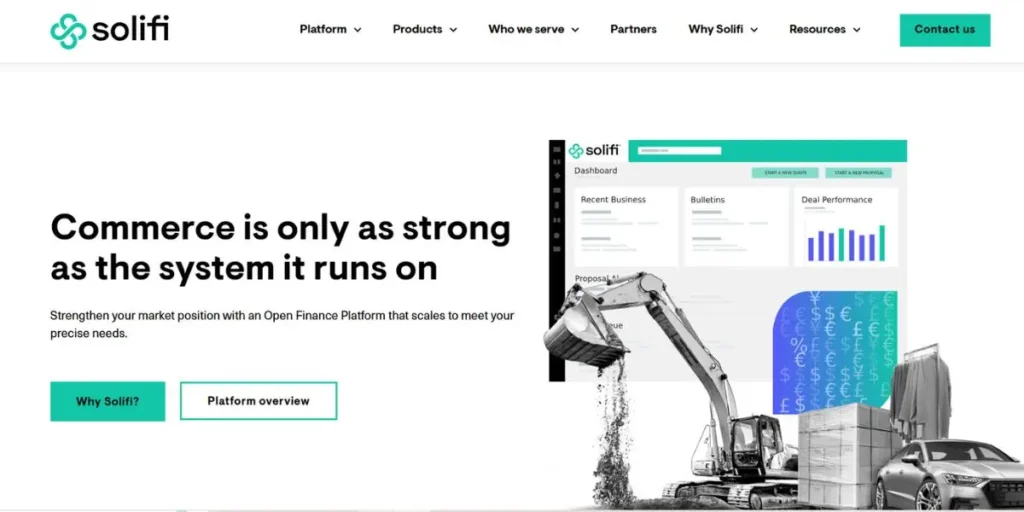Click Start a New Proposal in mockup
The width and height of the screenshot is (1024, 512).
(x=859, y=173)
